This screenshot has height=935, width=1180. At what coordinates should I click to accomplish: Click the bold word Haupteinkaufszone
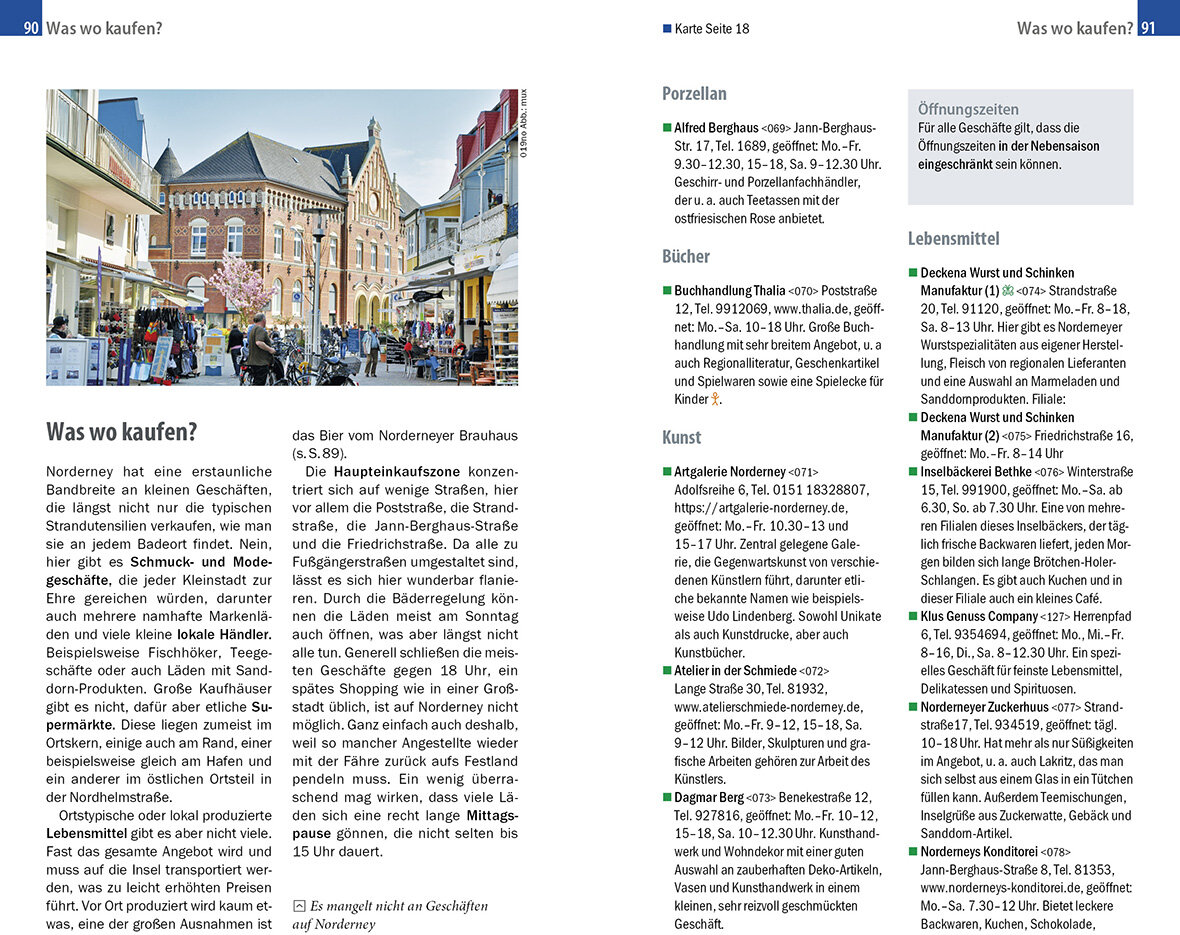click(397, 472)
